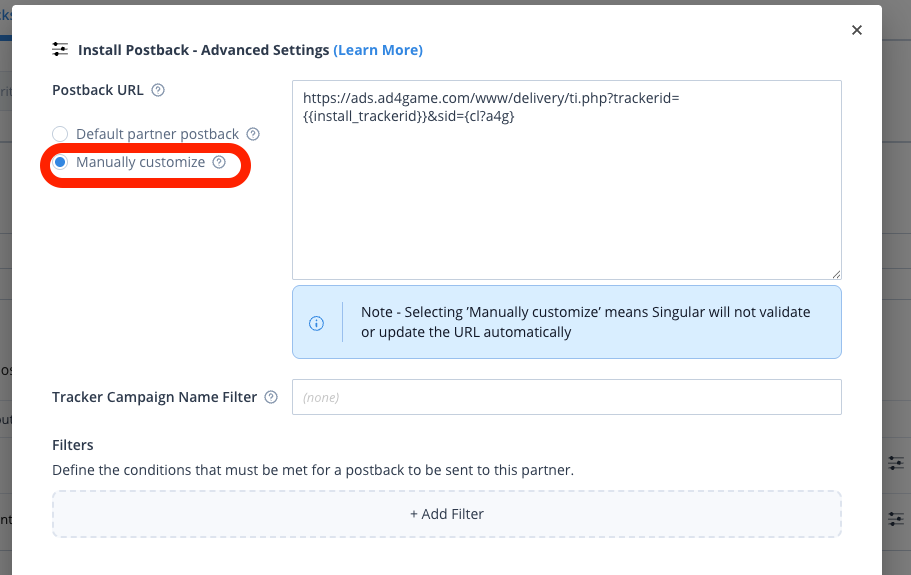
Task: Click the Install Postback - Advanced Settings title
Action: (x=203, y=51)
